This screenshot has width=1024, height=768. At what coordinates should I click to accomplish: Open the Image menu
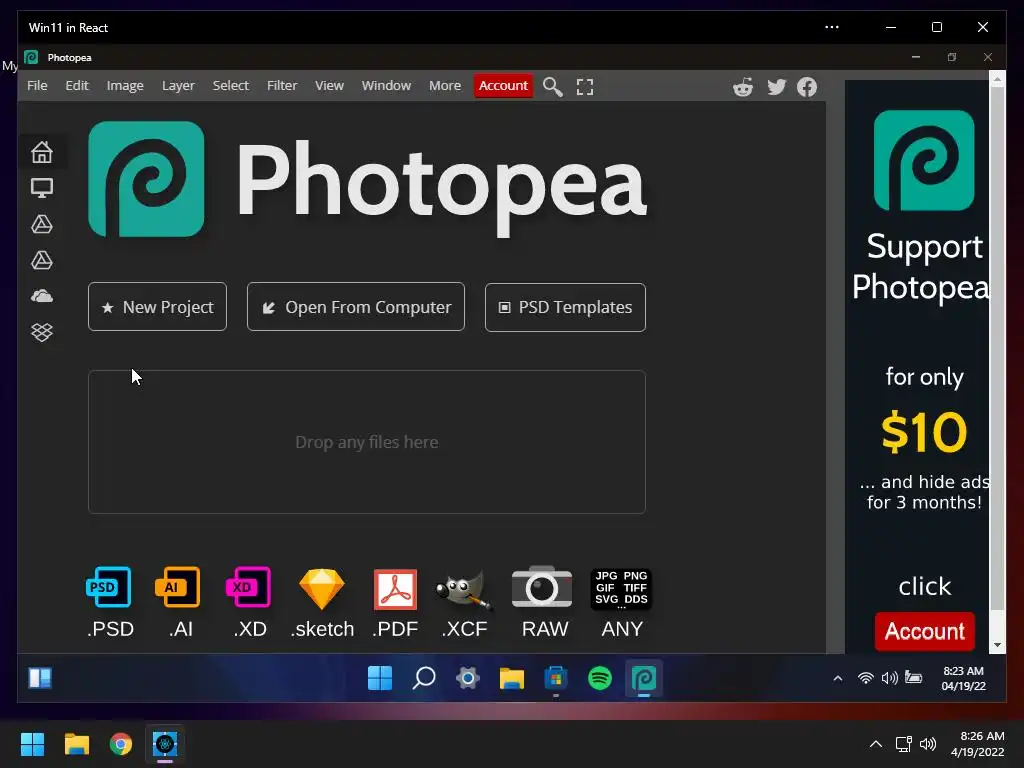125,86
